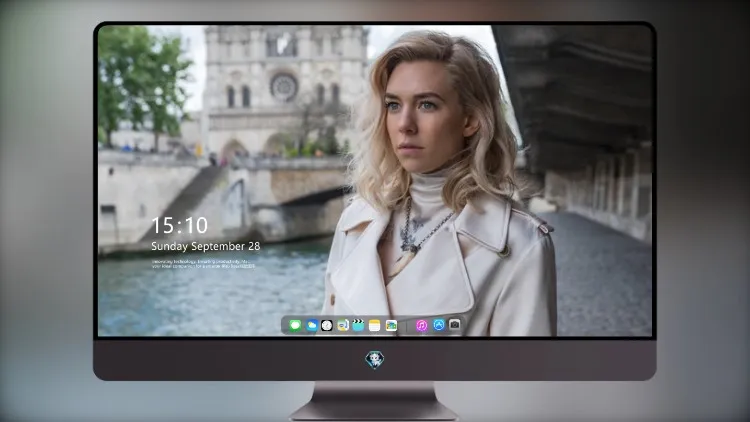Open the green Messages app in dock
Screen dimensions: 750x422
(x=295, y=325)
